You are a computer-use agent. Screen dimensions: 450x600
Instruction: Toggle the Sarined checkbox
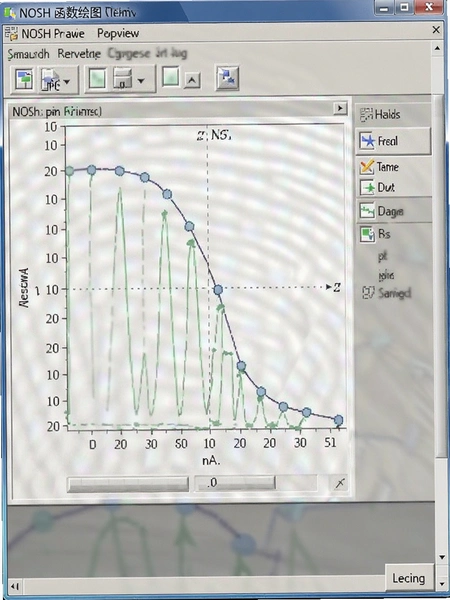tap(367, 293)
